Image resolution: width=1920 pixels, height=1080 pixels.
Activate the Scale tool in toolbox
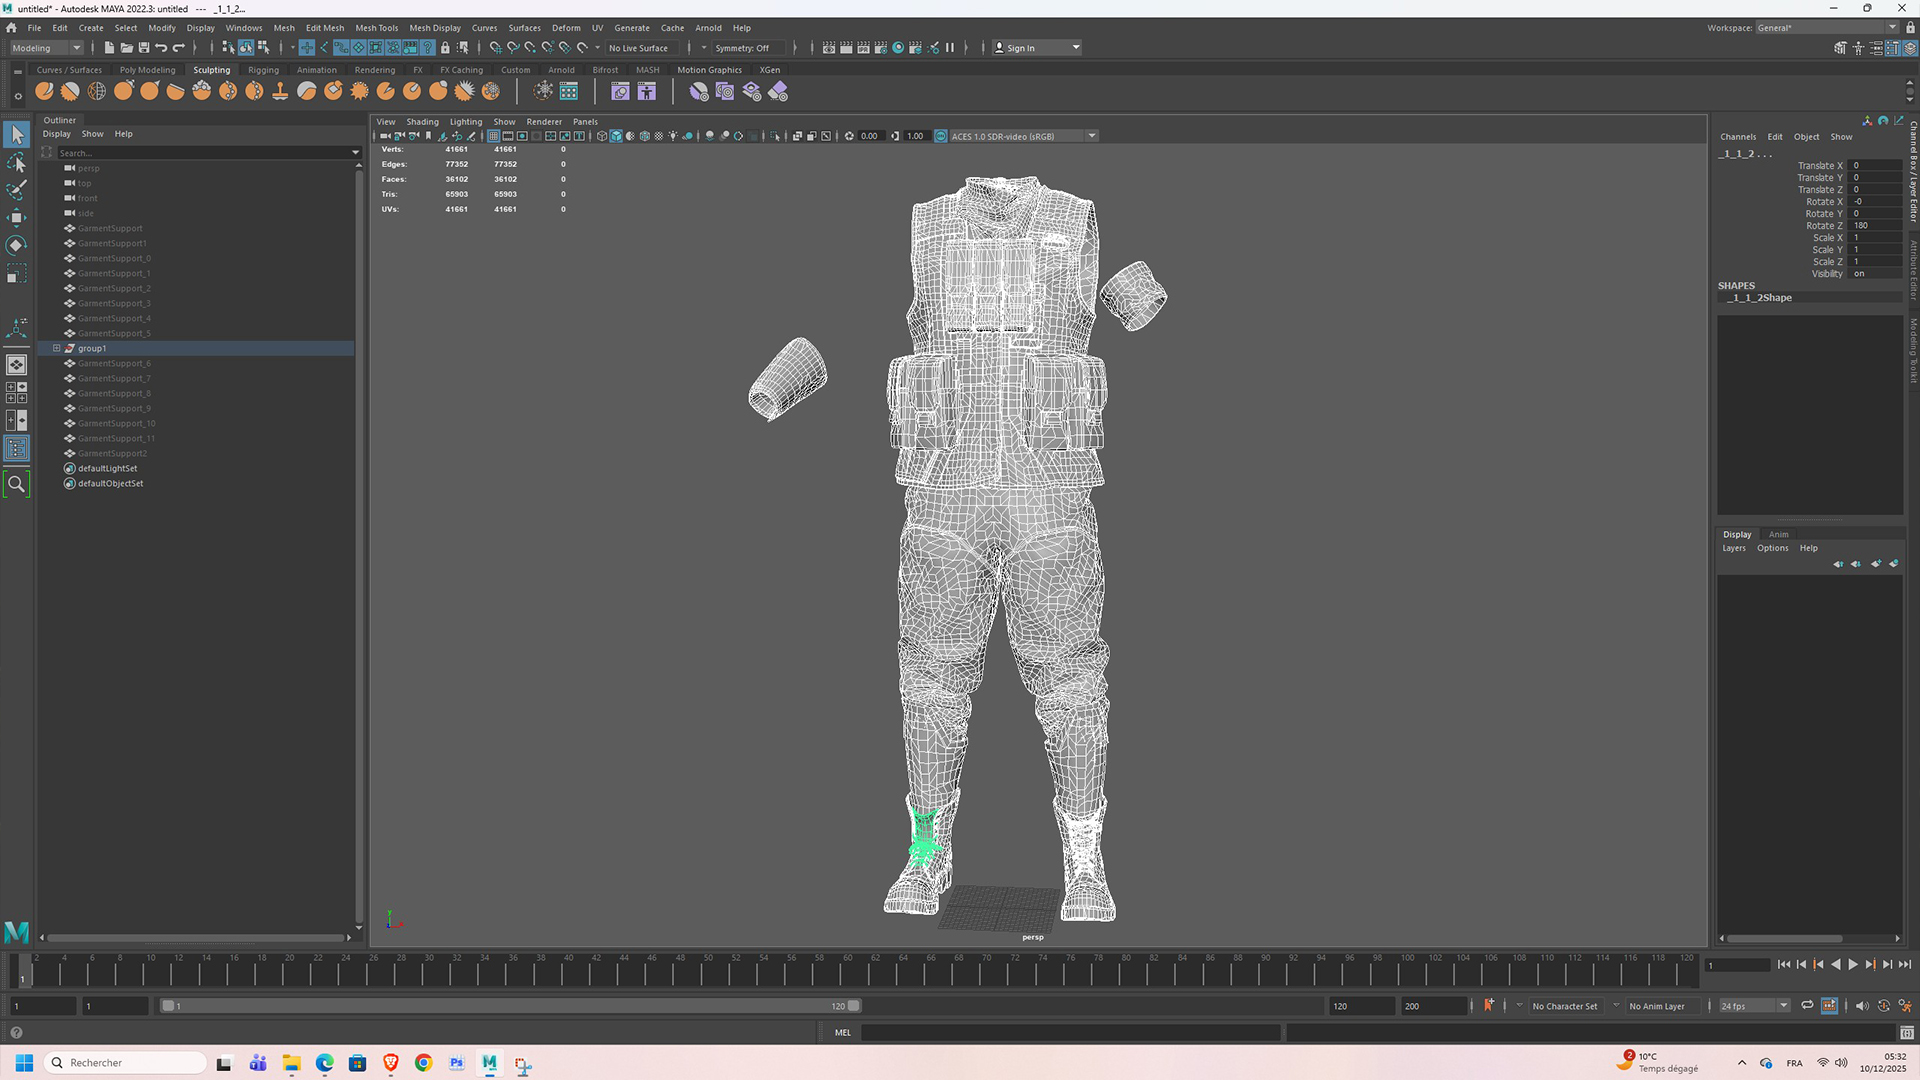(16, 274)
